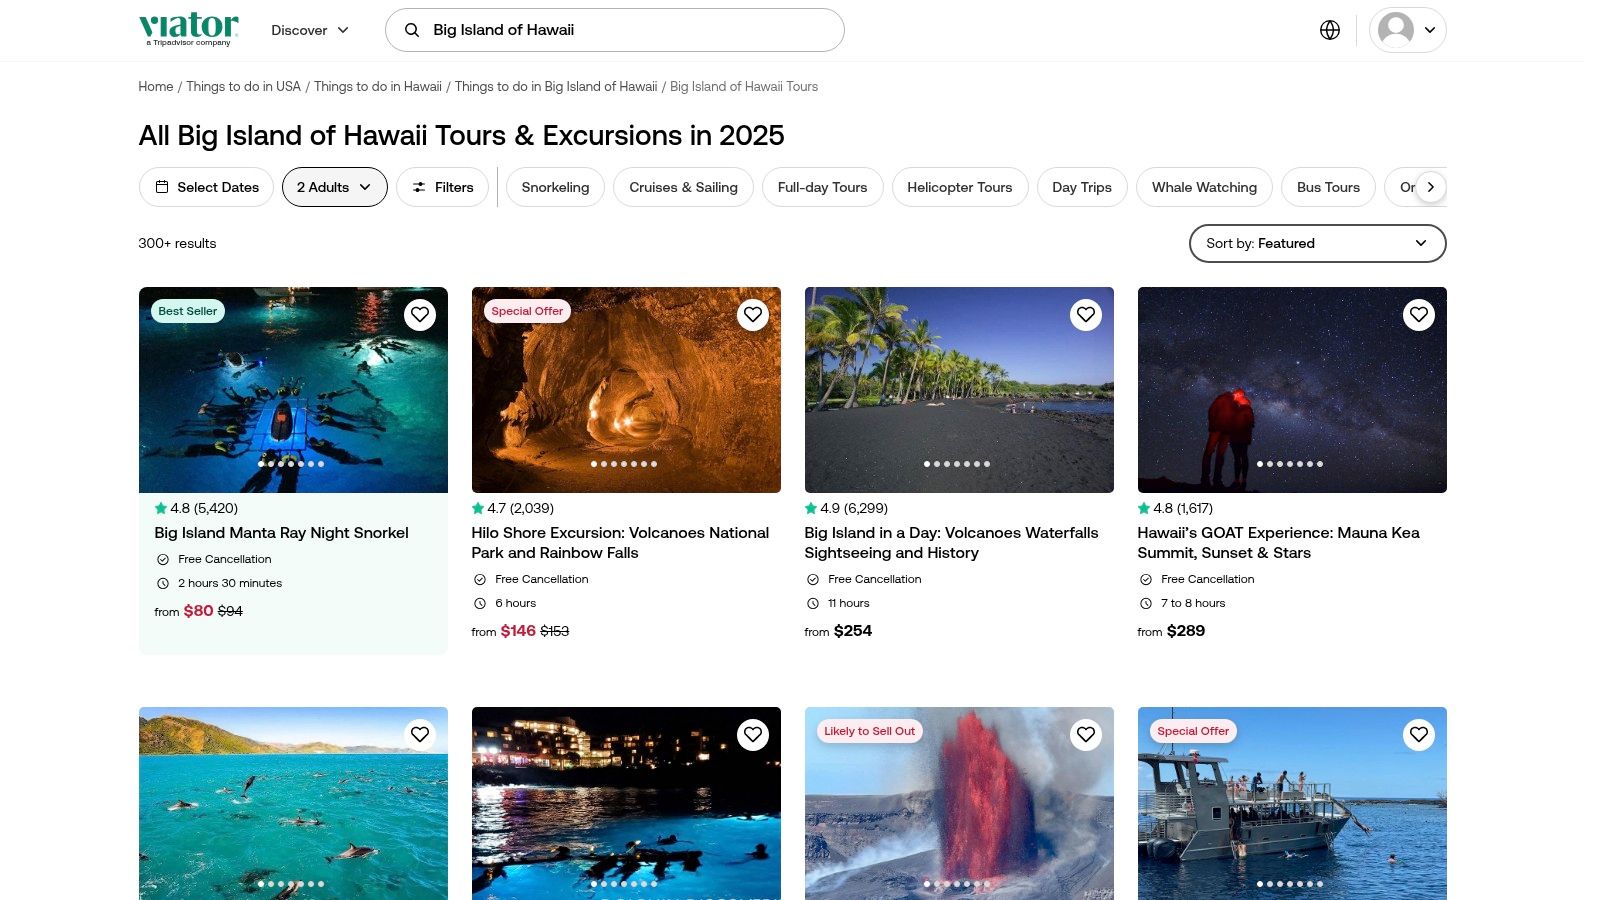
Task: Open the Filters panel
Action: (x=442, y=187)
